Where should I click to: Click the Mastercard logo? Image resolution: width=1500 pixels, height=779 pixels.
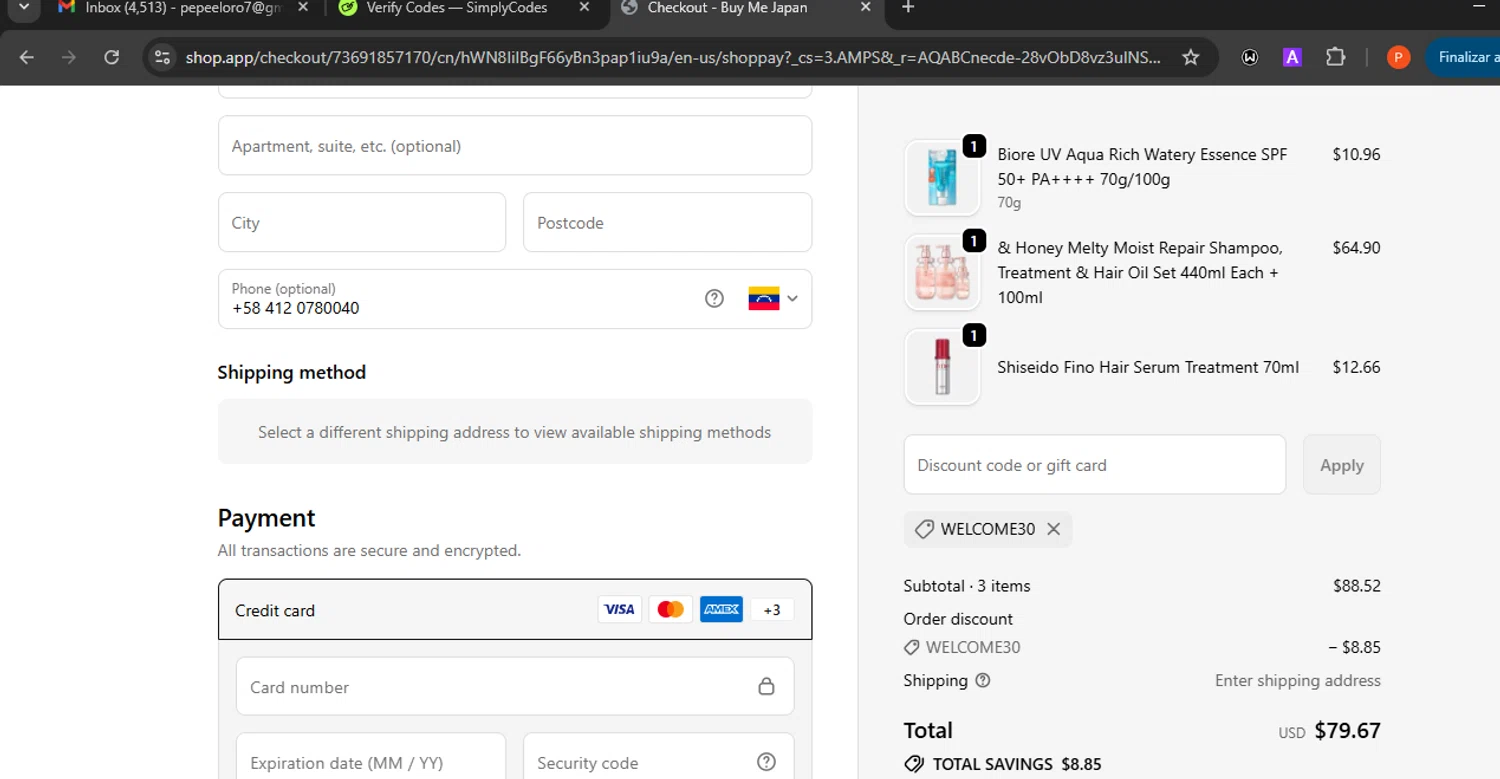pos(670,609)
